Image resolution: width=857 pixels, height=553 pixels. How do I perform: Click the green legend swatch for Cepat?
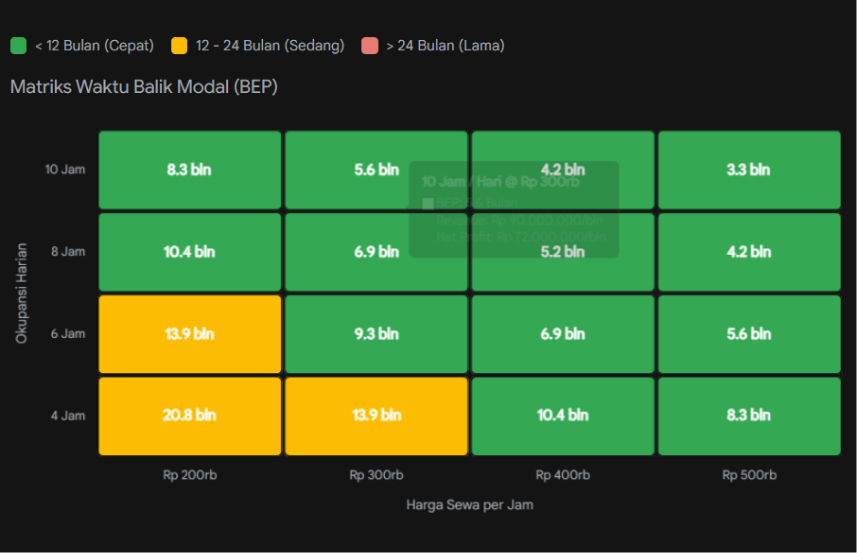18,45
